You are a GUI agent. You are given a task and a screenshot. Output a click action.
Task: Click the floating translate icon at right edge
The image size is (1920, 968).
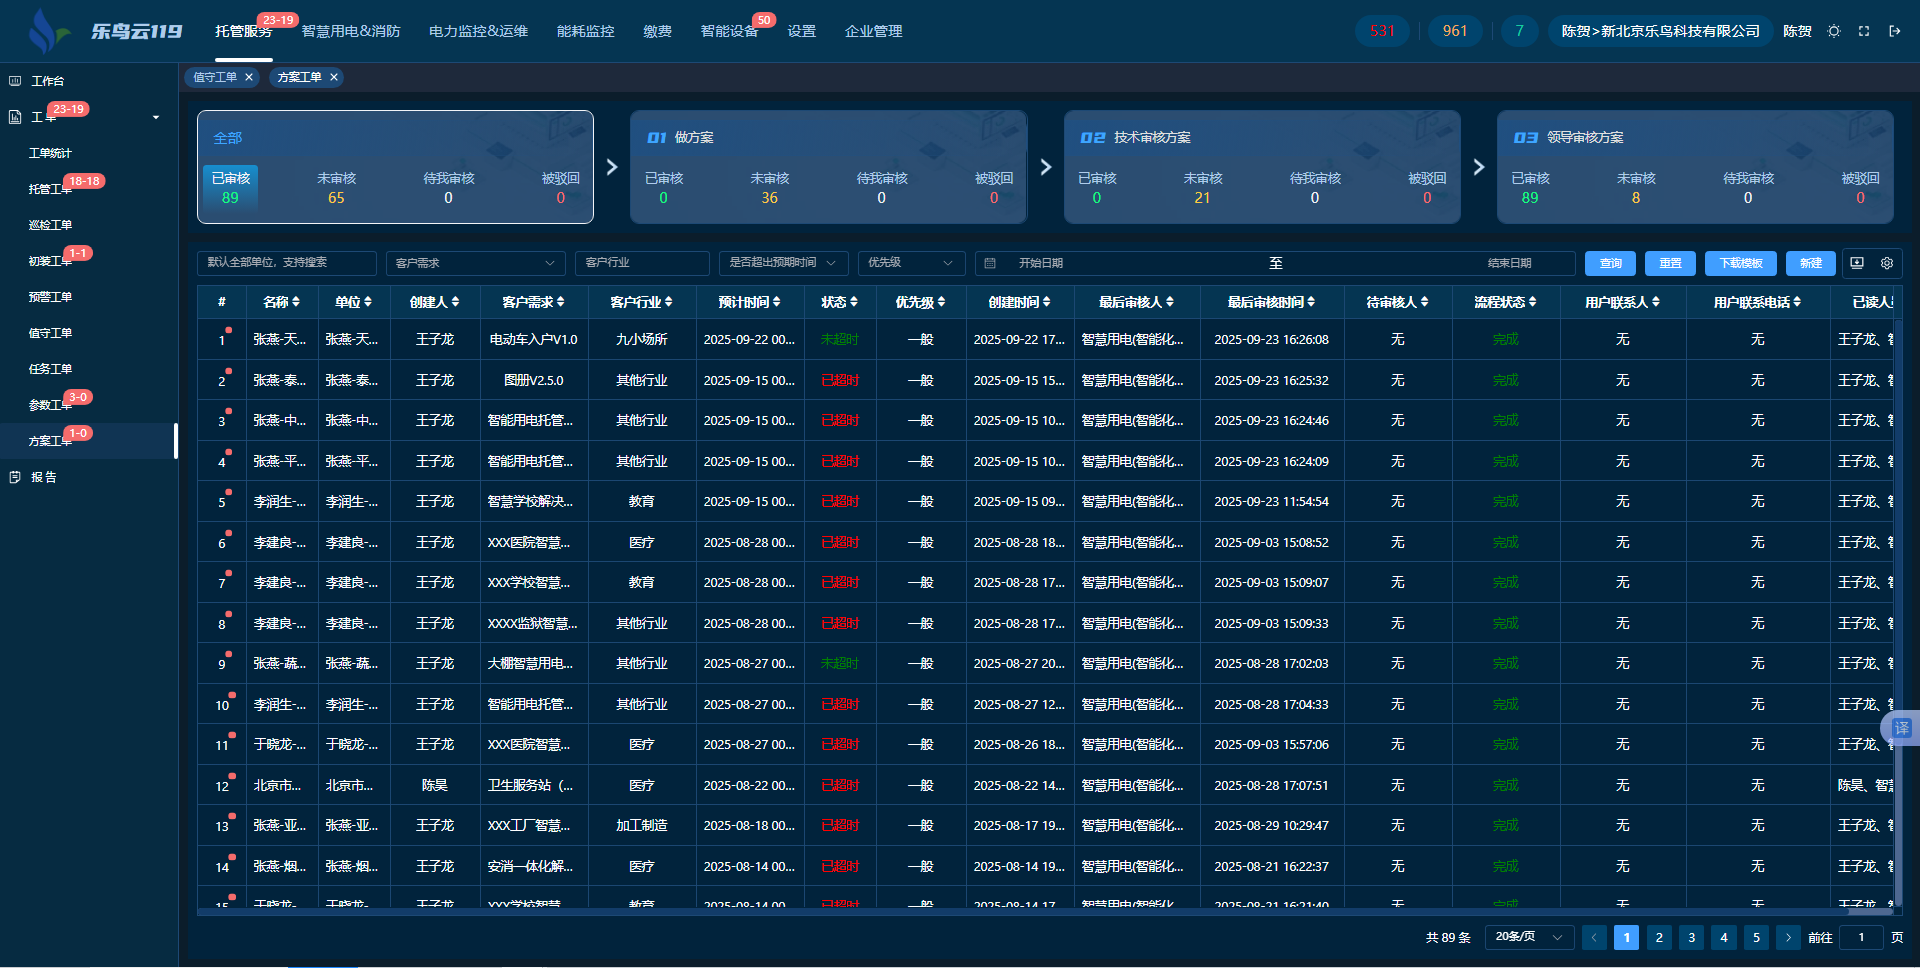tap(1901, 728)
